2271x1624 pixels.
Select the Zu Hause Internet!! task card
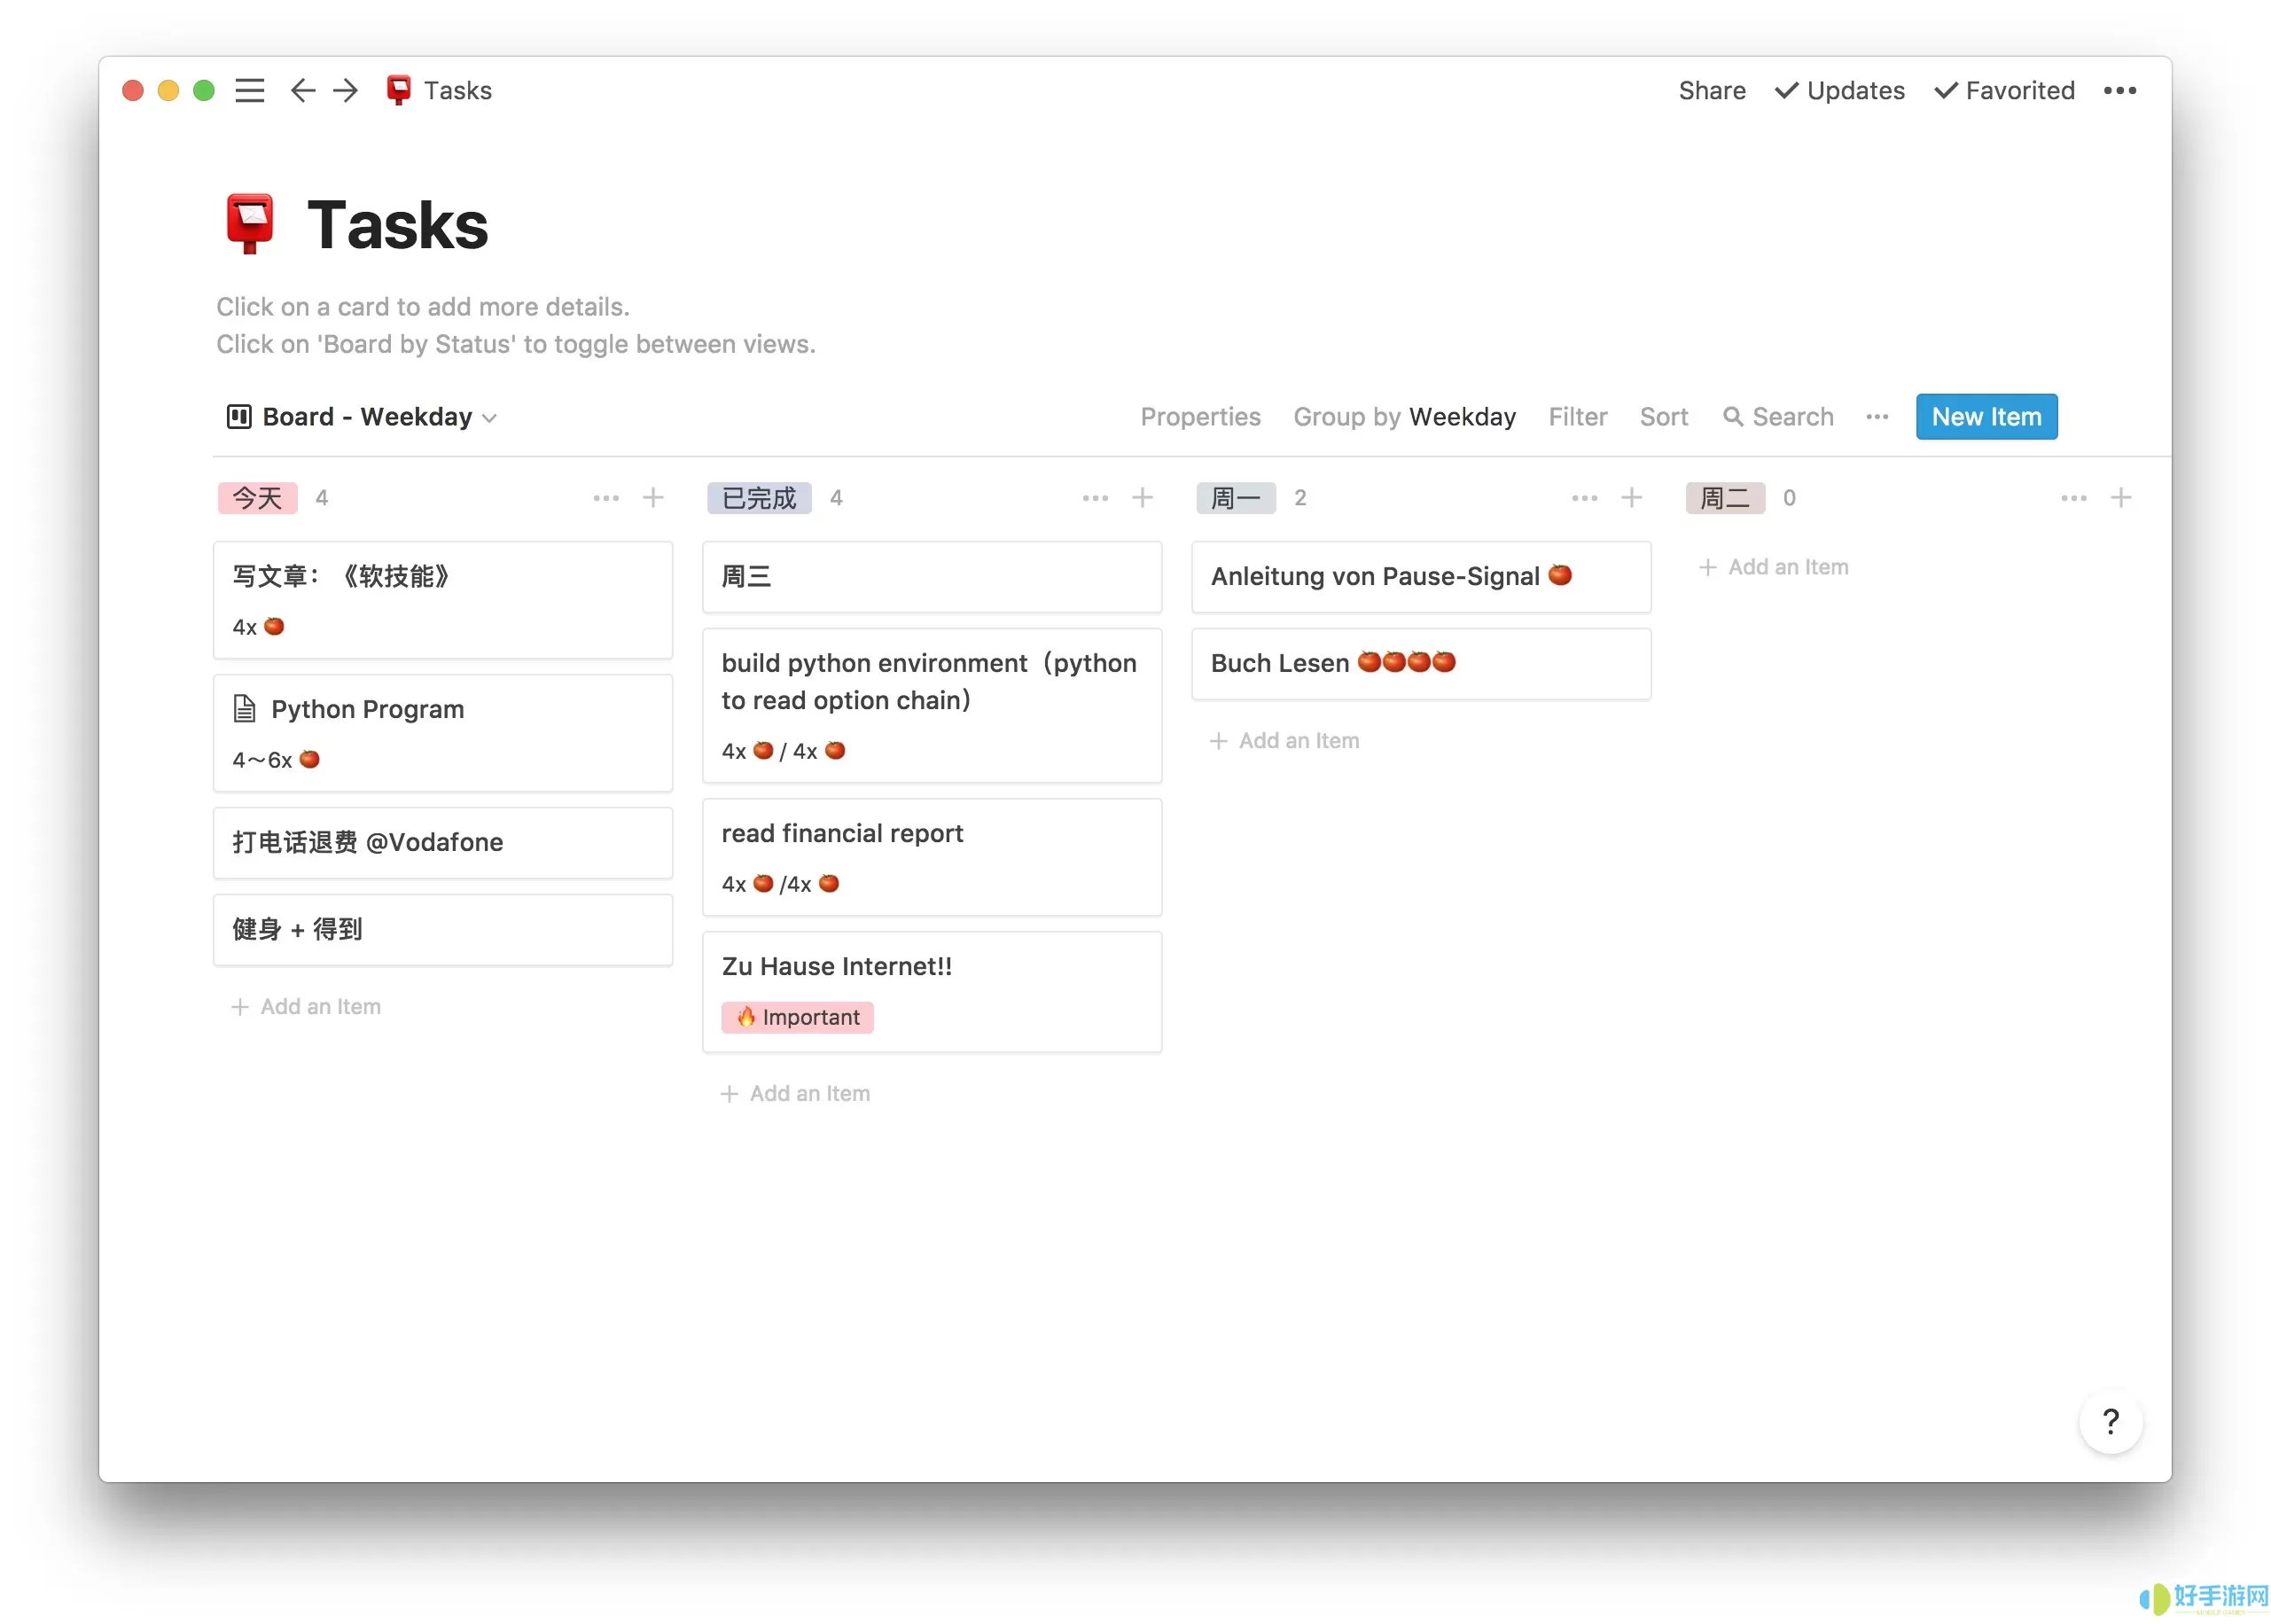[x=932, y=988]
